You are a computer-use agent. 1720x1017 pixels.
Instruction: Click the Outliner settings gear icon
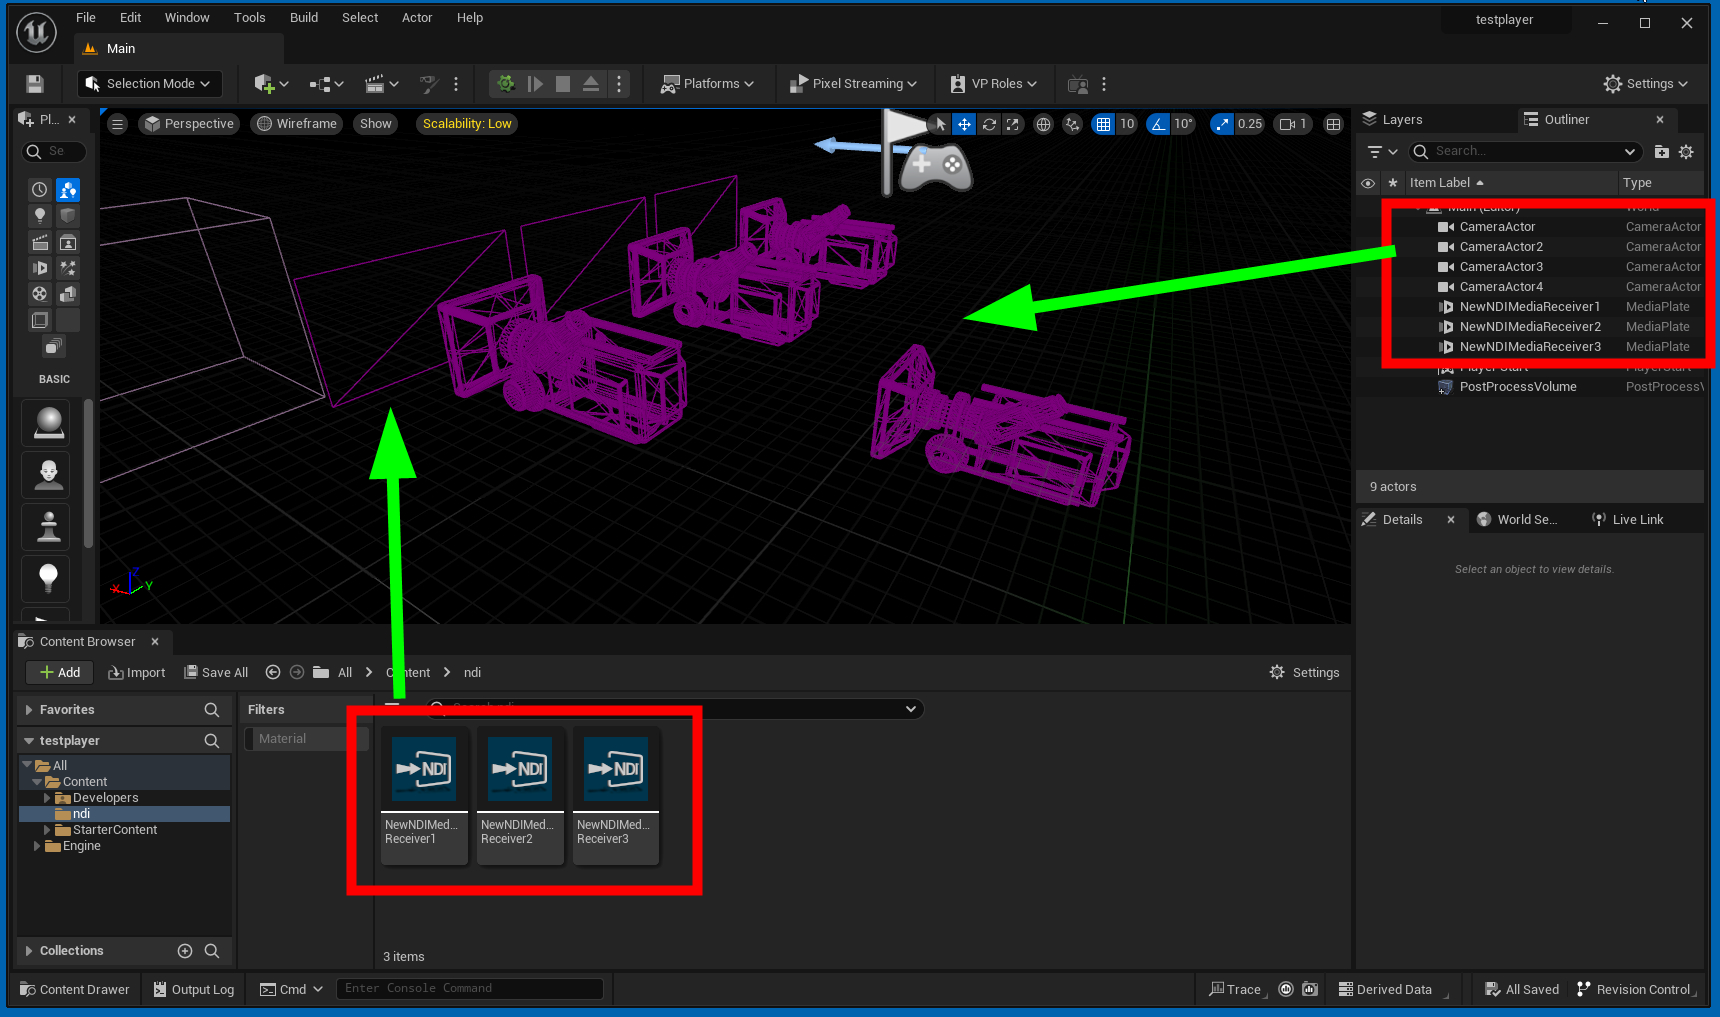click(x=1686, y=152)
